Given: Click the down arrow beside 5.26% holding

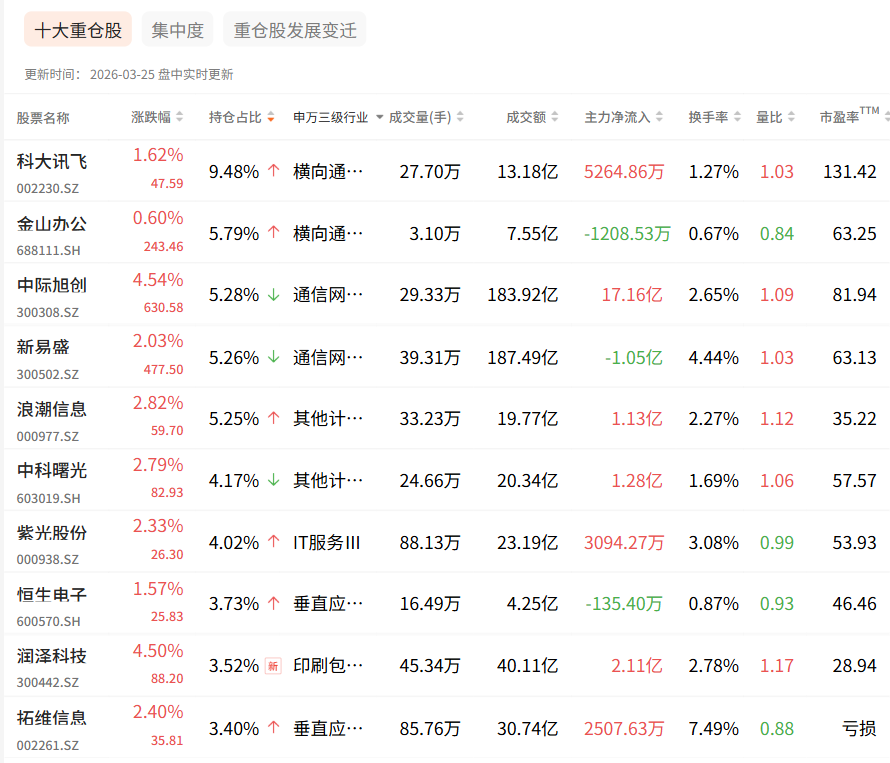Looking at the screenshot, I should point(274,357).
